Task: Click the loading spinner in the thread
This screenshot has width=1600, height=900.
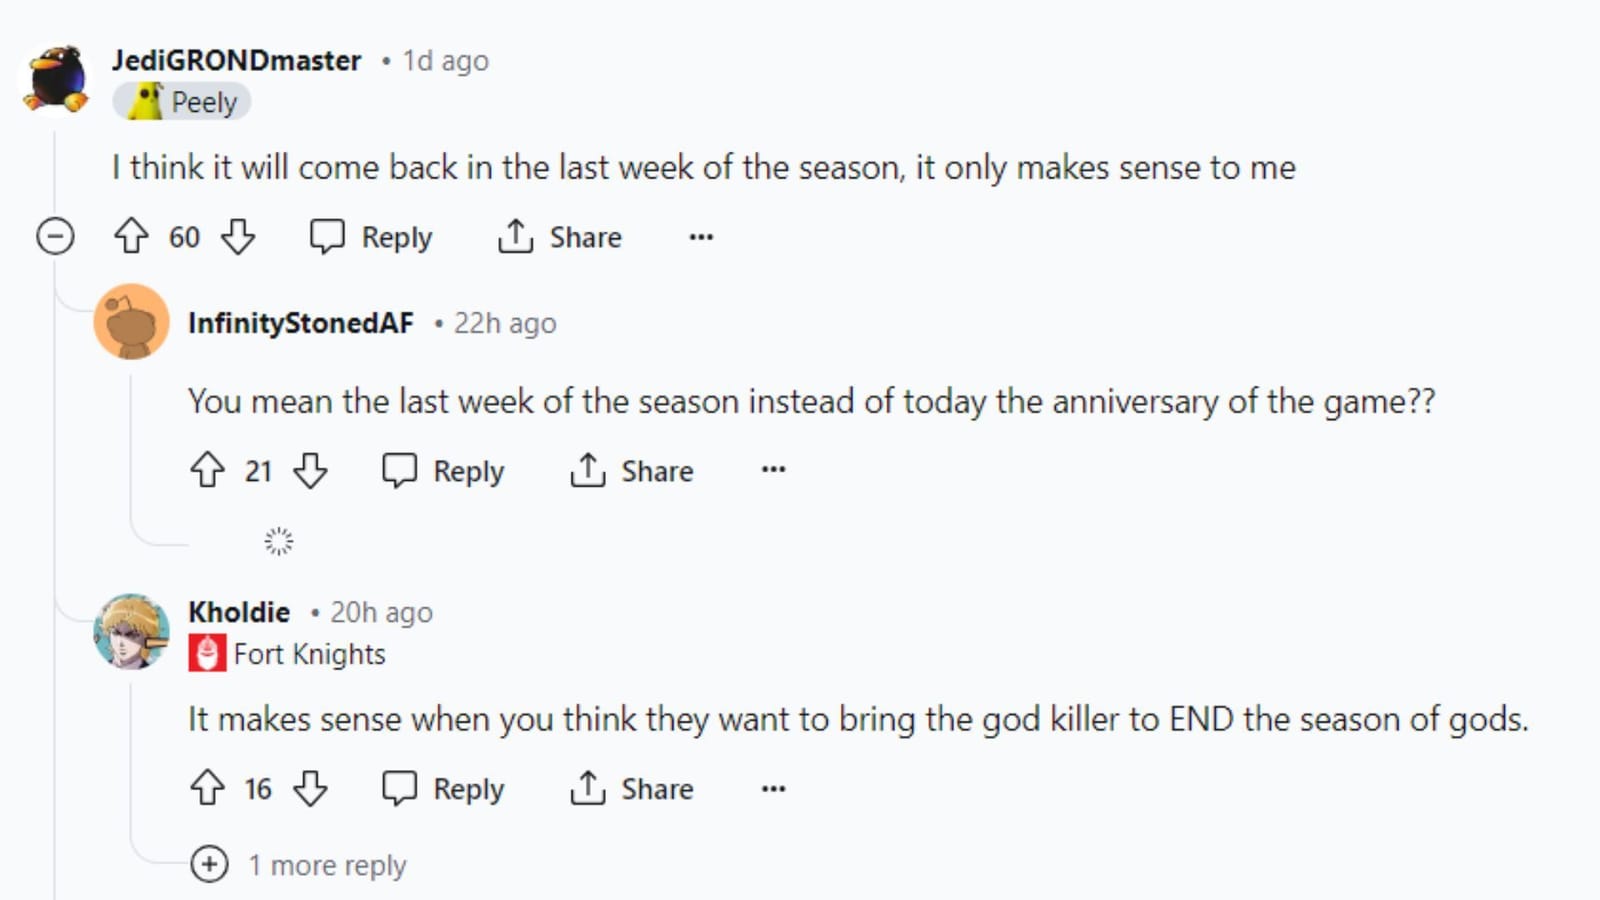Action: point(278,540)
